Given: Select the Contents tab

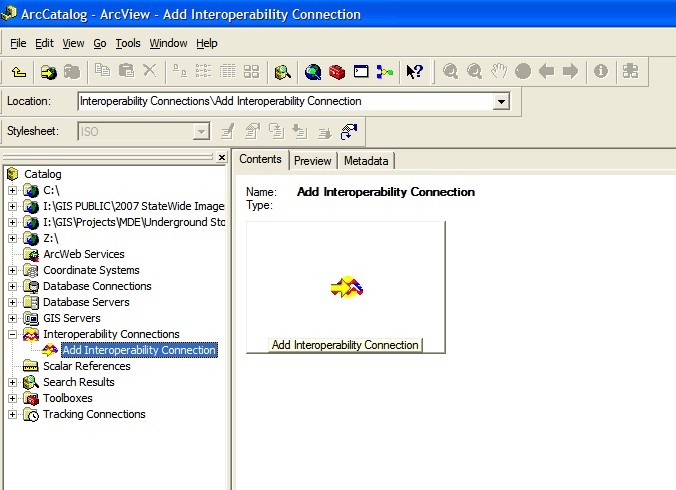Looking at the screenshot, I should pyautogui.click(x=260, y=159).
